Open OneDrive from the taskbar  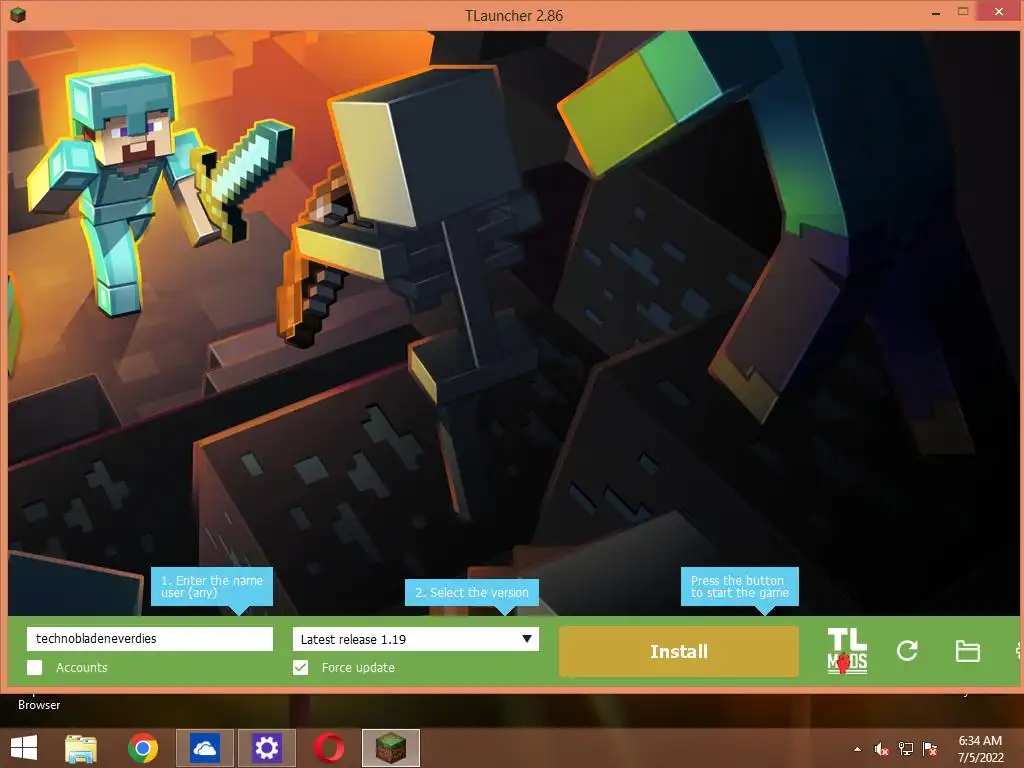204,748
